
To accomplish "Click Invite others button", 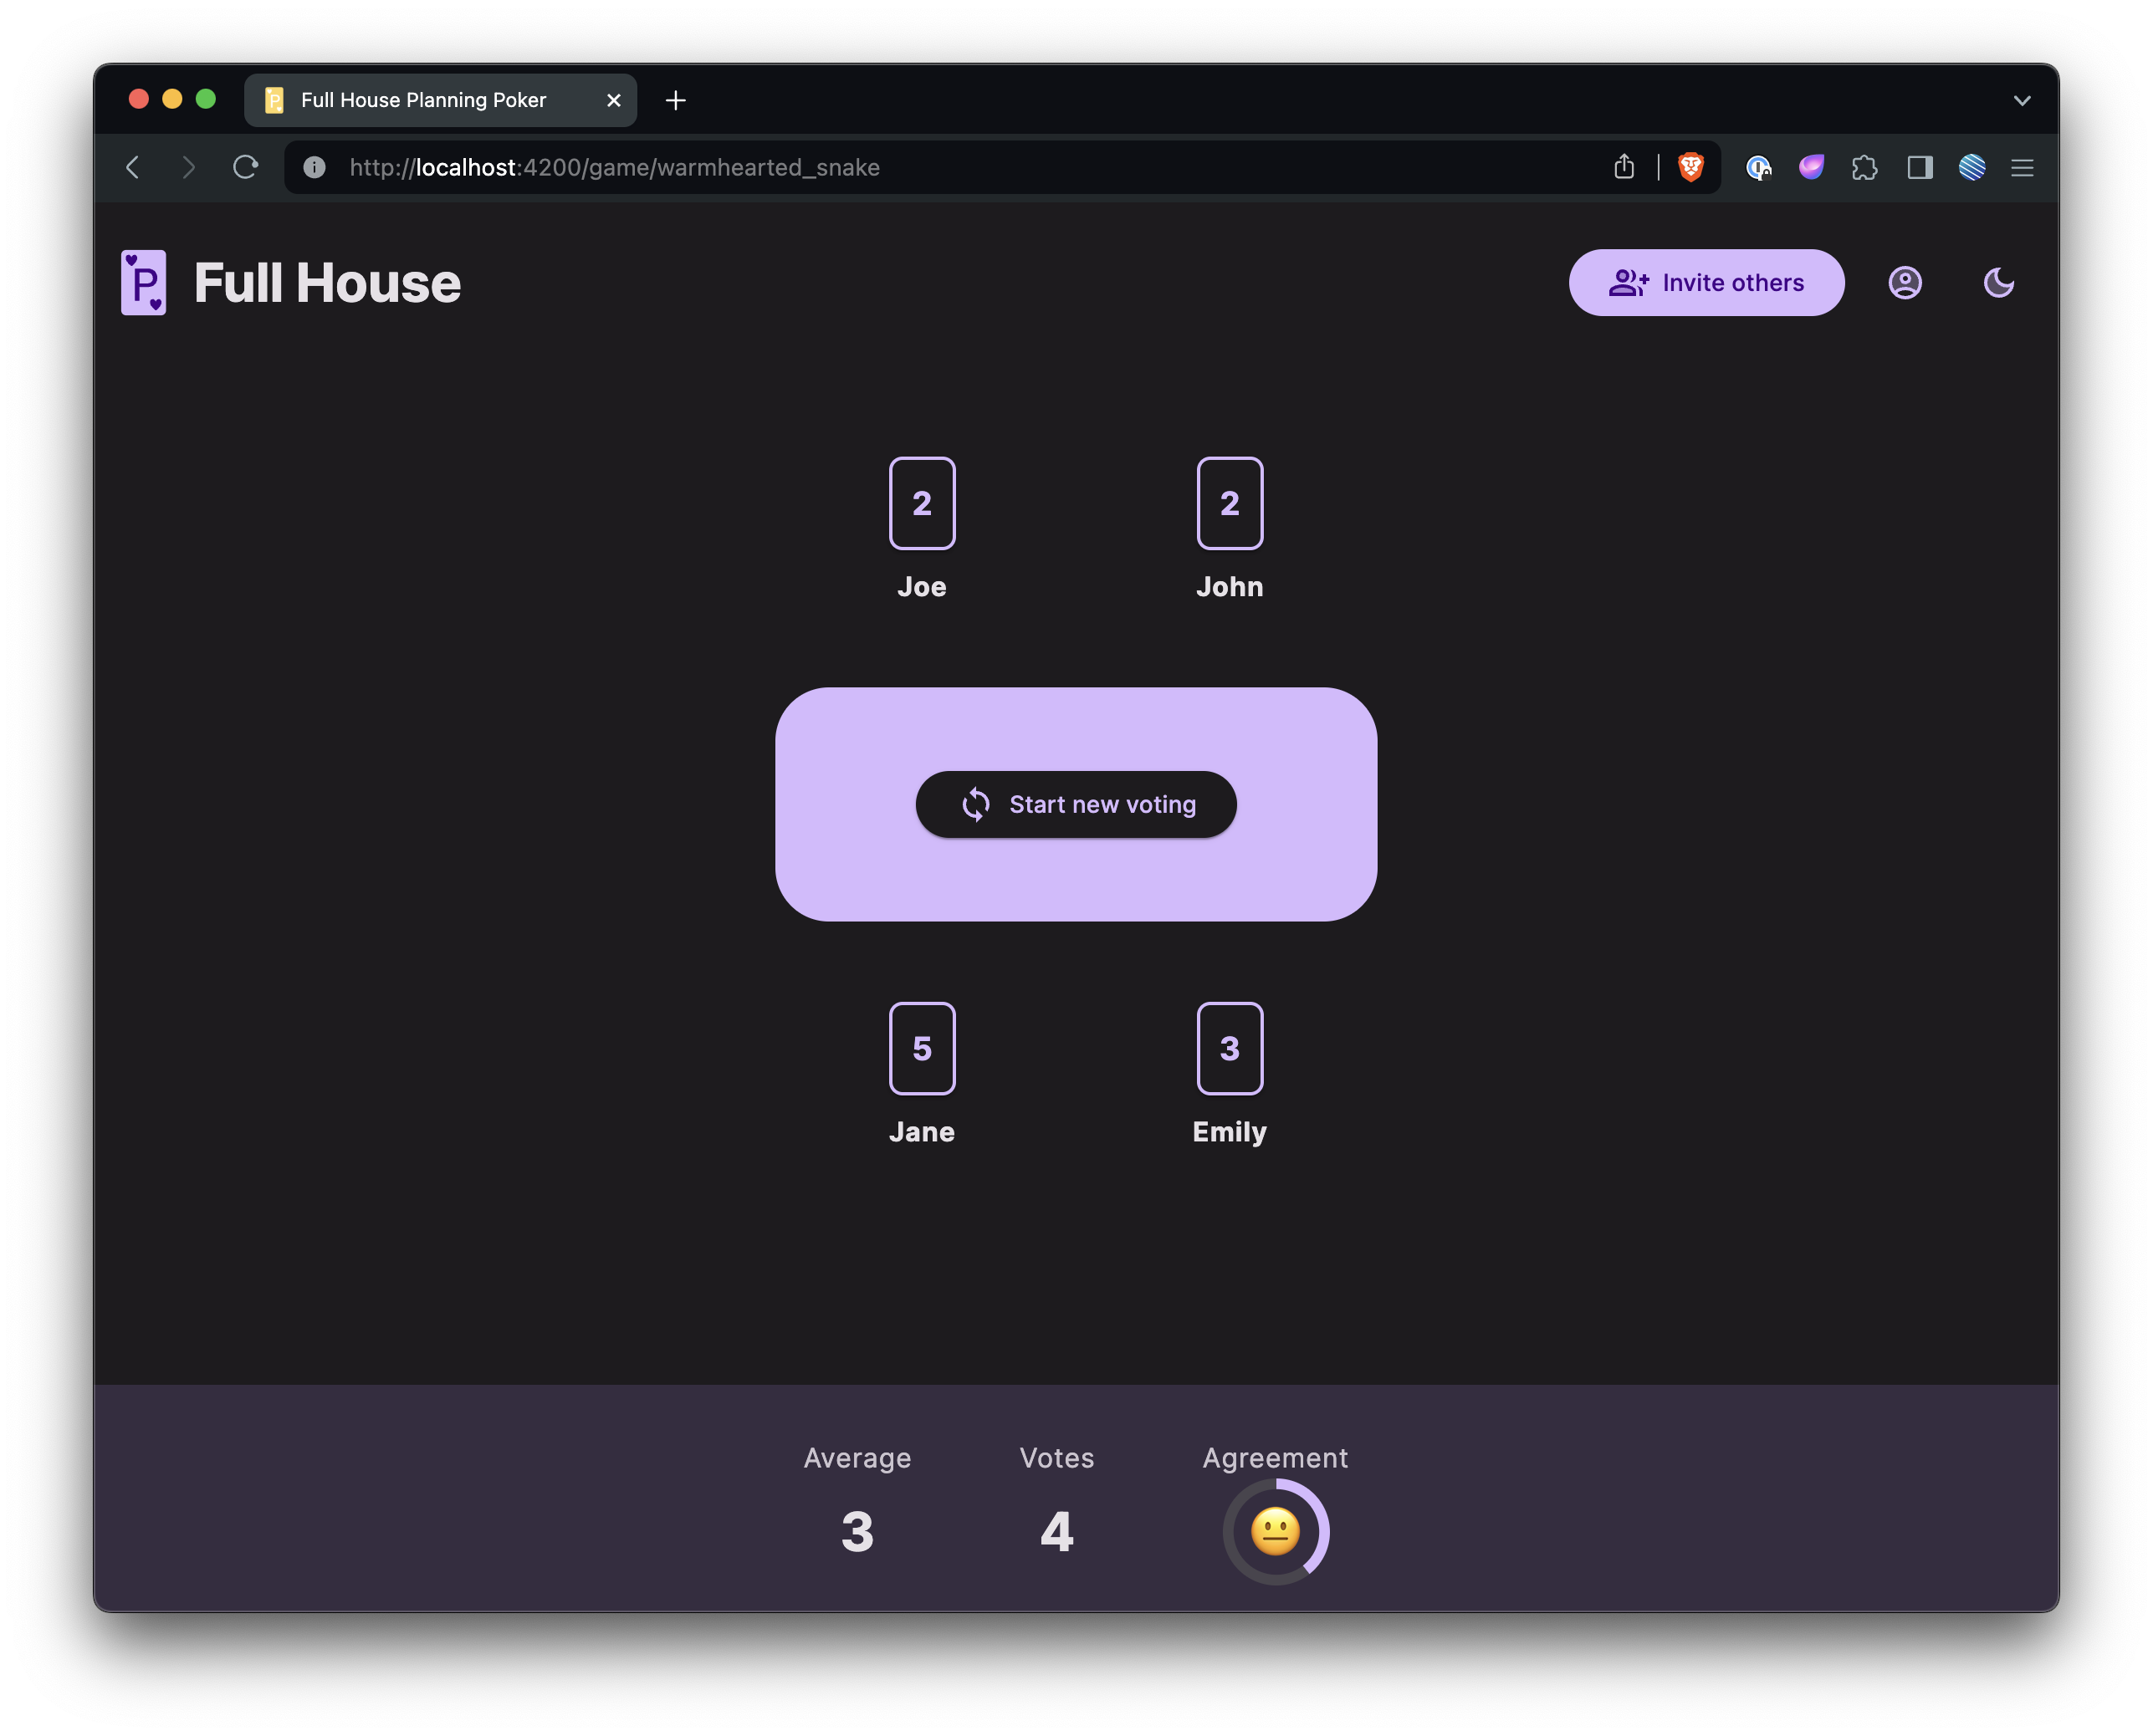I will [1706, 283].
